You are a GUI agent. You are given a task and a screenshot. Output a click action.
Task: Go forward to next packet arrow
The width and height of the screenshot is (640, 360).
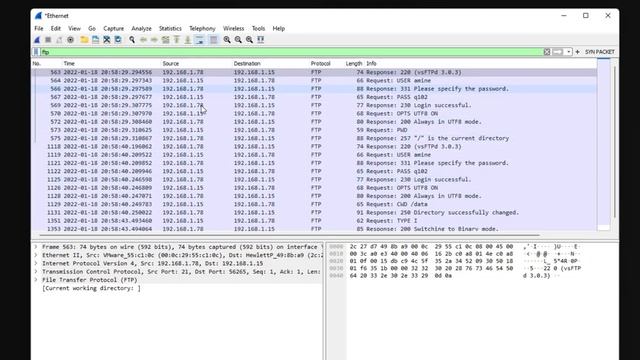154,40
